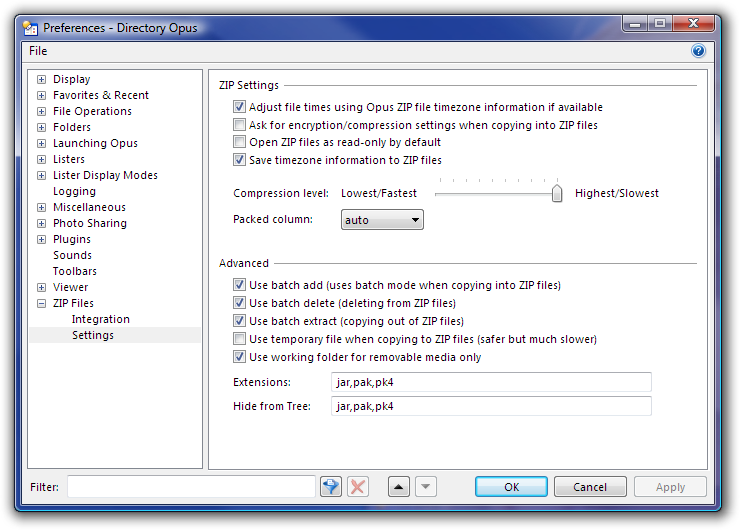Select Integration under ZIP Files

click(x=100, y=320)
